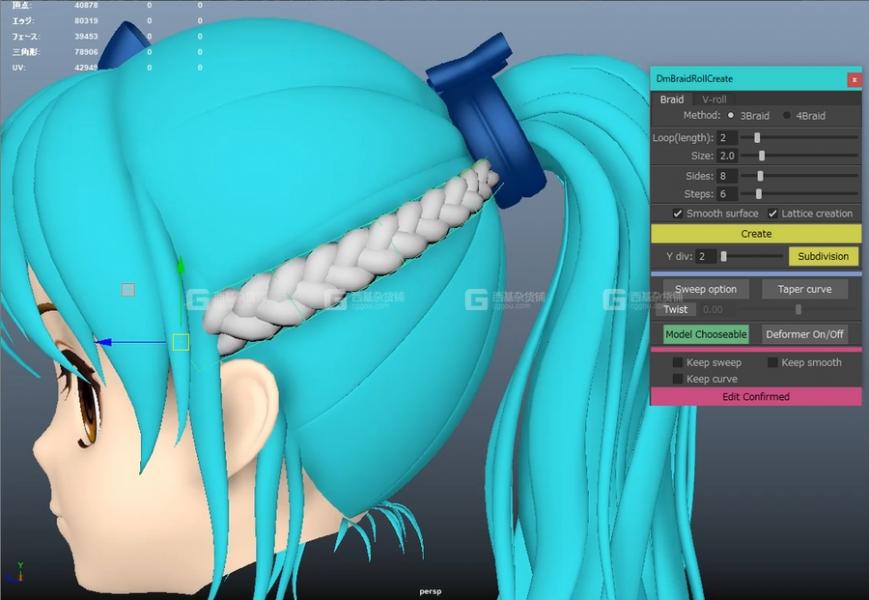Enable the Keep sweep checkbox
Image resolution: width=869 pixels, height=600 pixels.
coord(677,362)
